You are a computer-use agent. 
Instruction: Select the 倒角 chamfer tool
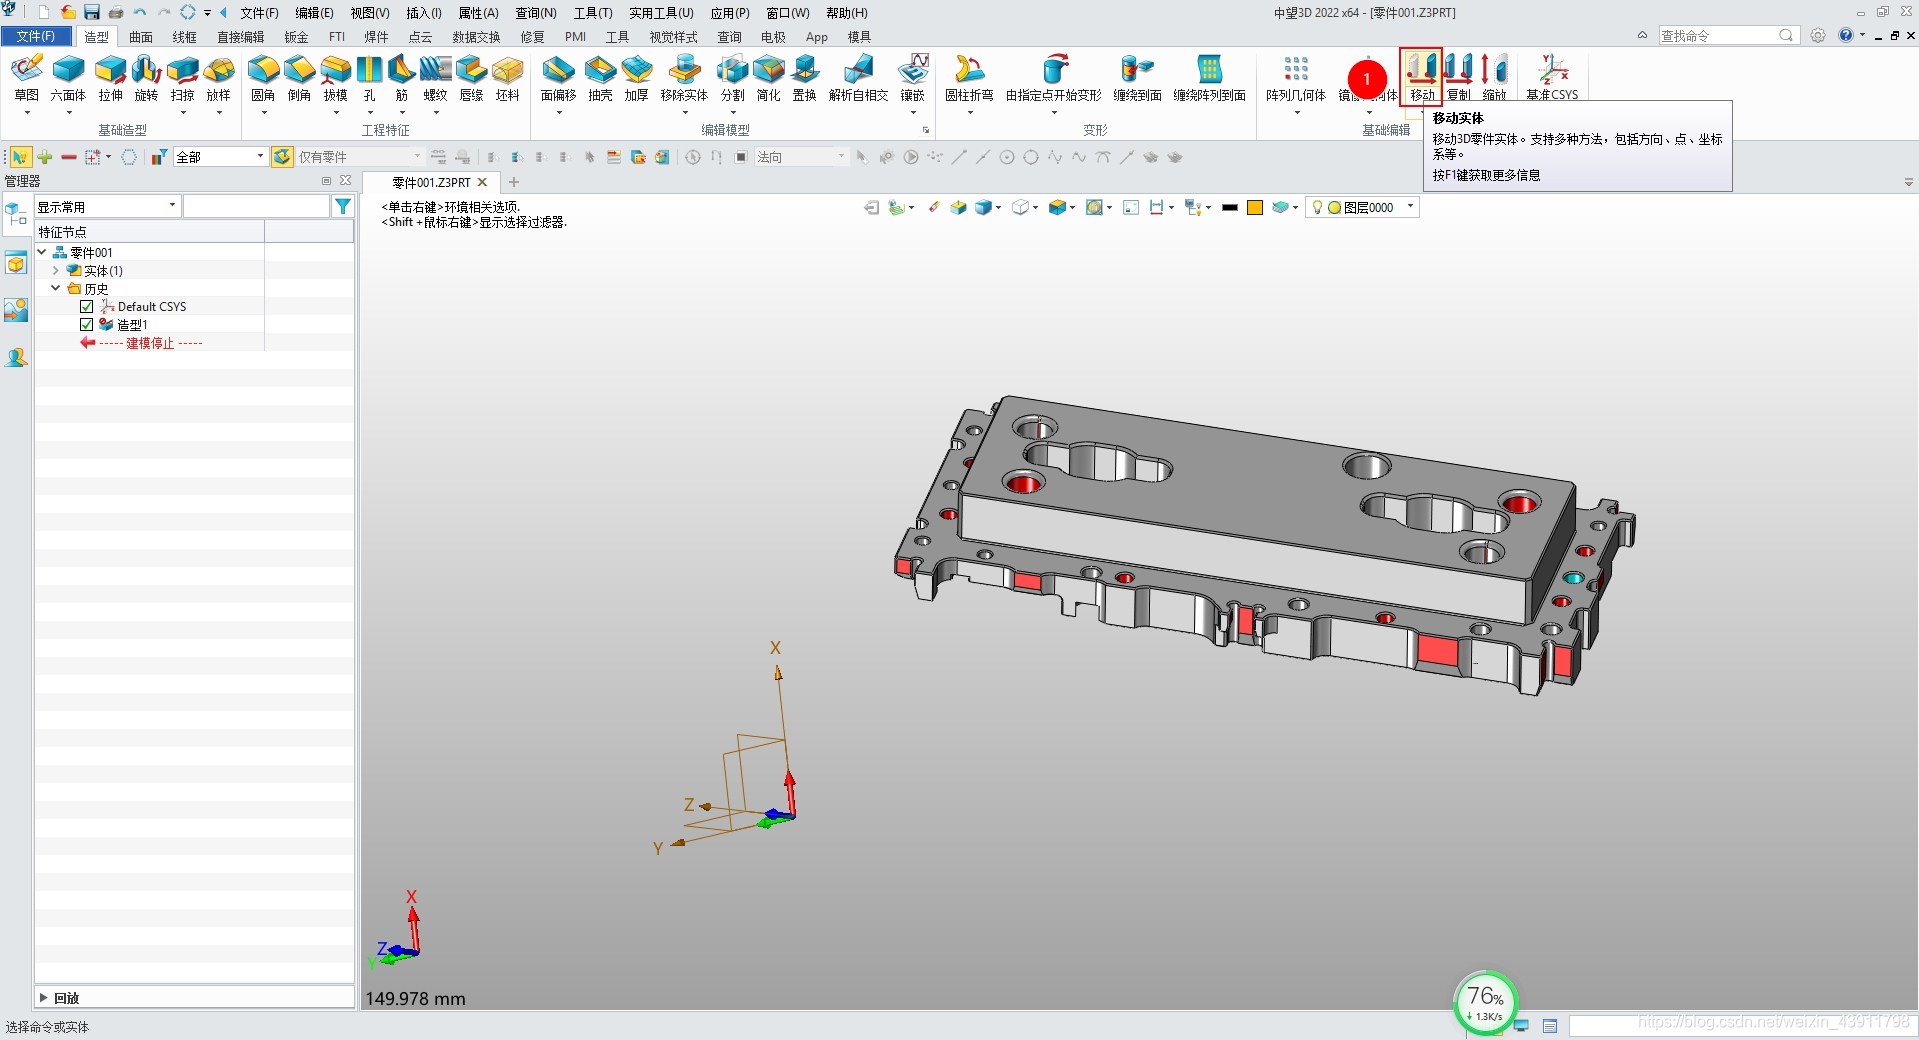pyautogui.click(x=299, y=78)
